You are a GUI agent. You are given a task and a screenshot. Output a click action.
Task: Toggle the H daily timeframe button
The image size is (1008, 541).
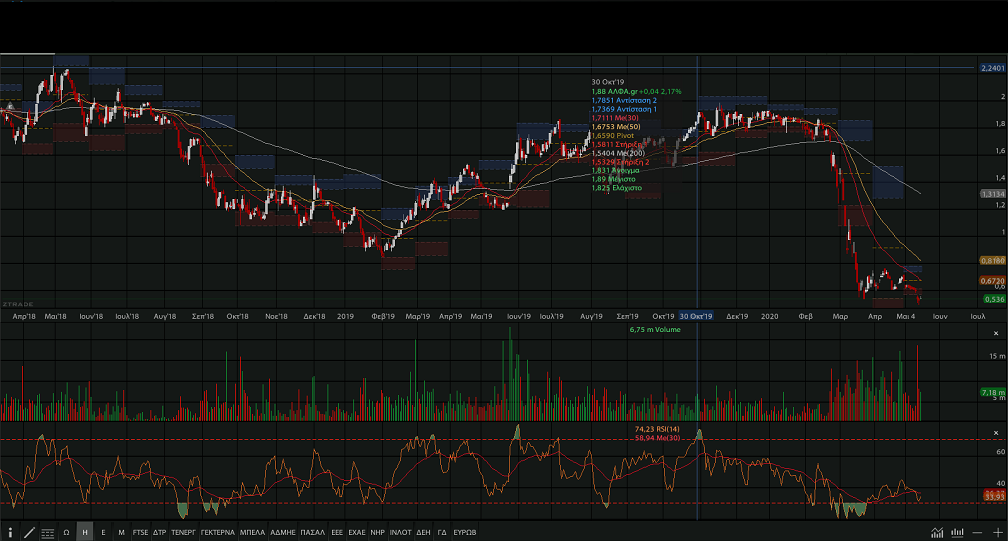coord(85,532)
